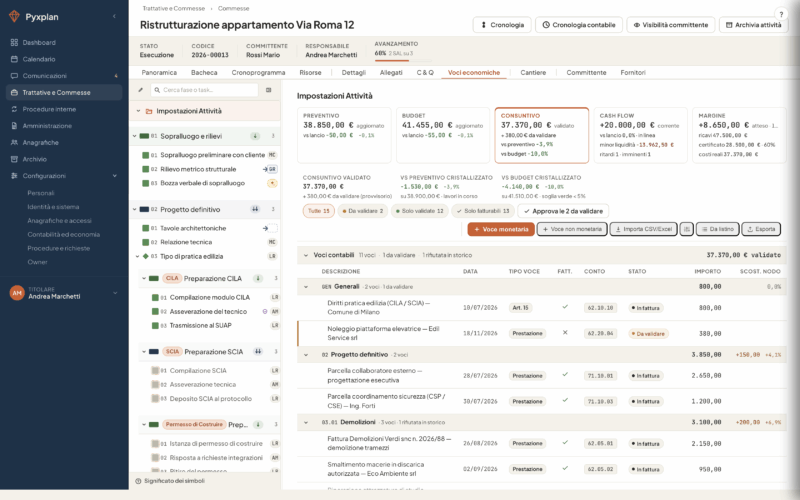Toggle the Da validare 2 filter chip

(x=362, y=211)
